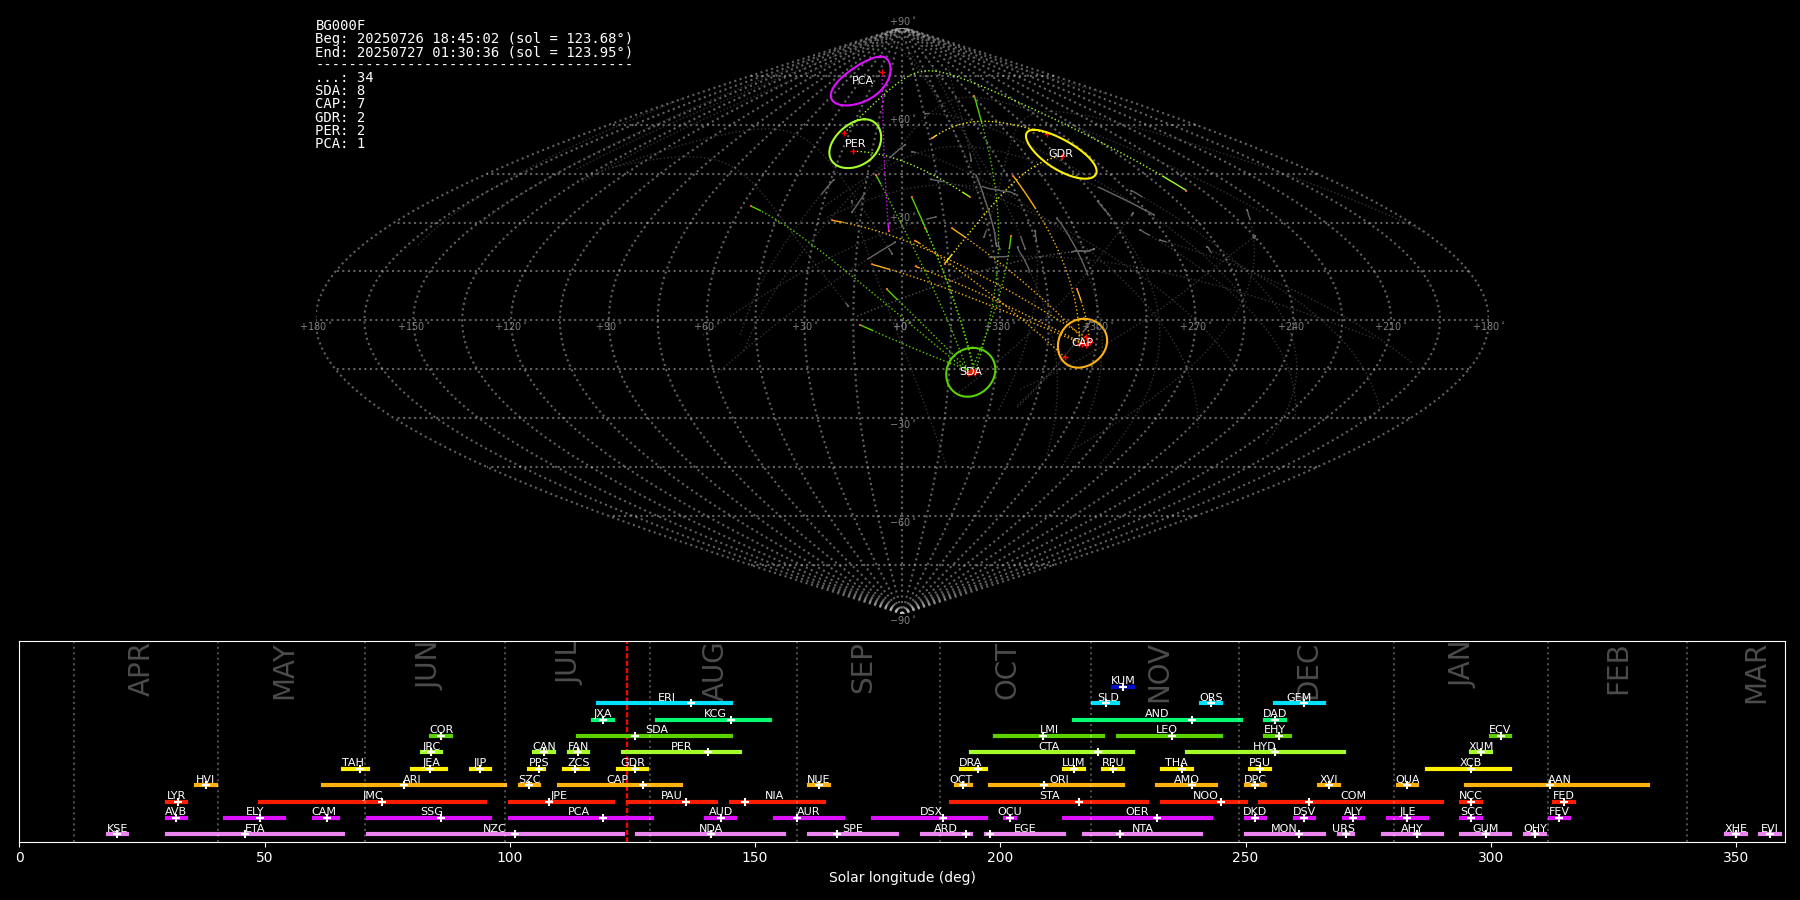Click the AUG month label in timeline

[x=713, y=669]
